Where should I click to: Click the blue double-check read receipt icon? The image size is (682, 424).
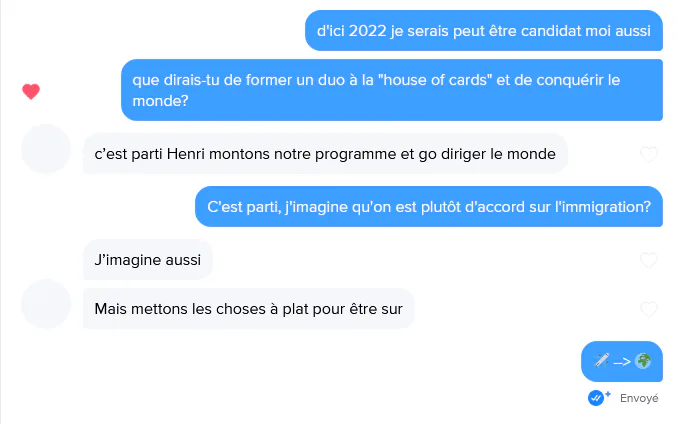tap(595, 397)
